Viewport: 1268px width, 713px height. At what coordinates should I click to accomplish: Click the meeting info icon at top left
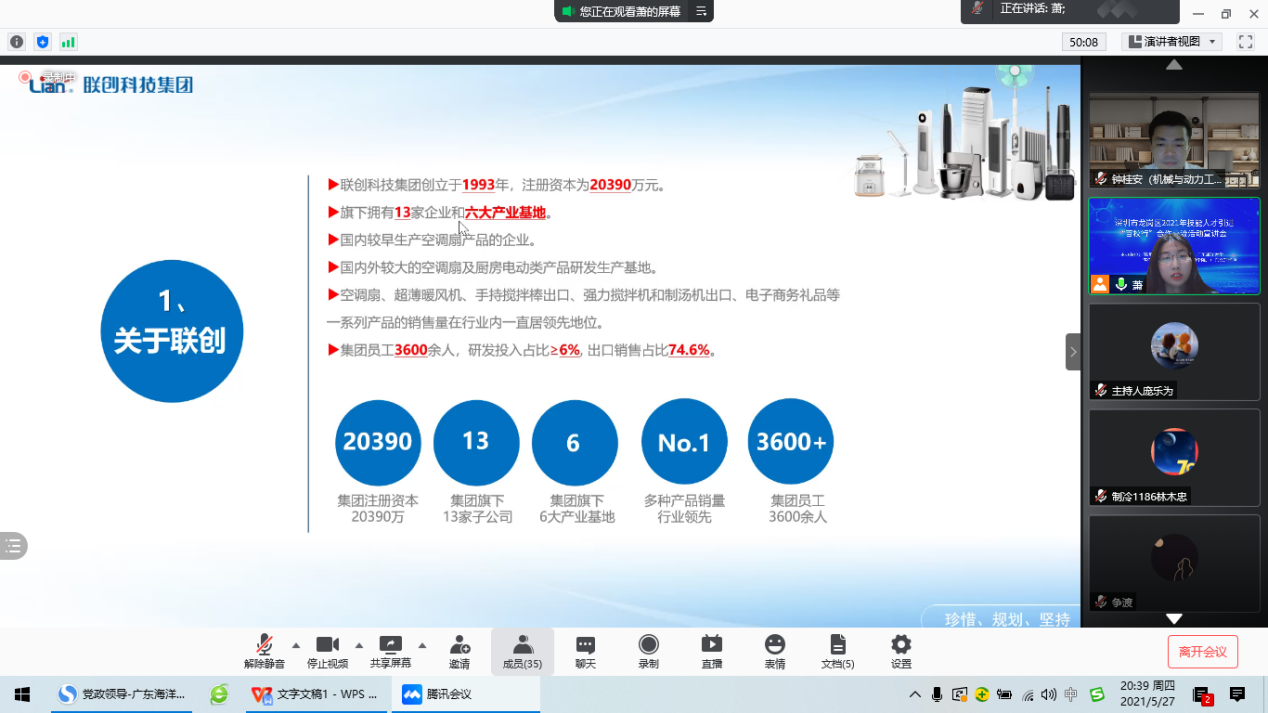pyautogui.click(x=16, y=42)
